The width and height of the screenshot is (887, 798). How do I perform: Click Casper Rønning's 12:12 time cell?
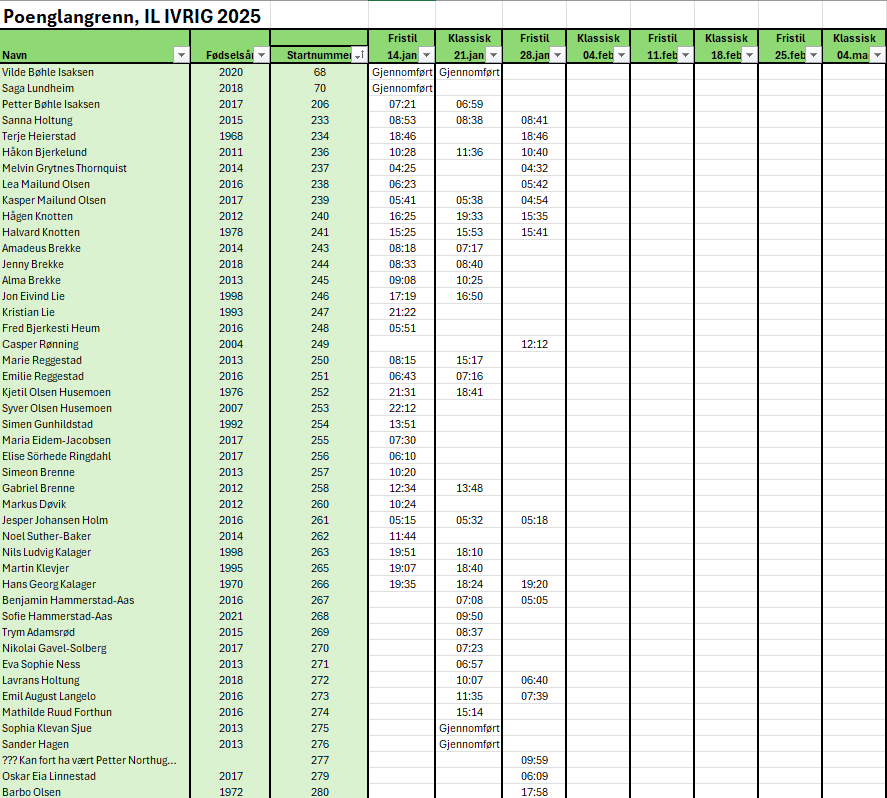coord(534,344)
